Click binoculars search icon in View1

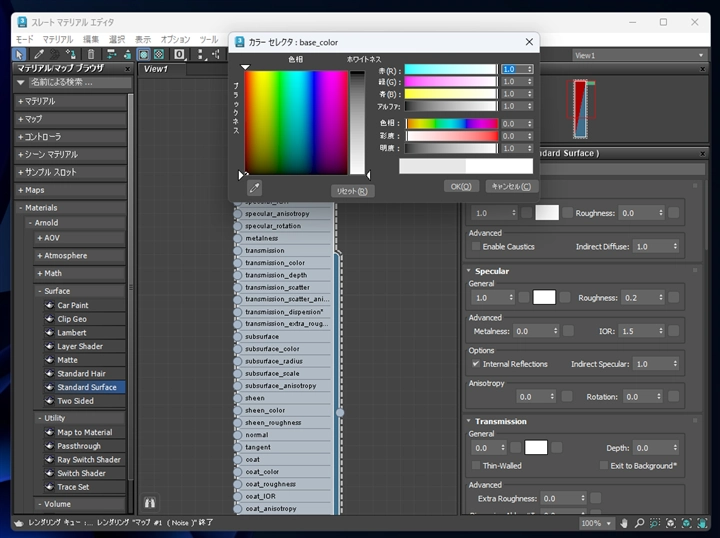[x=150, y=503]
